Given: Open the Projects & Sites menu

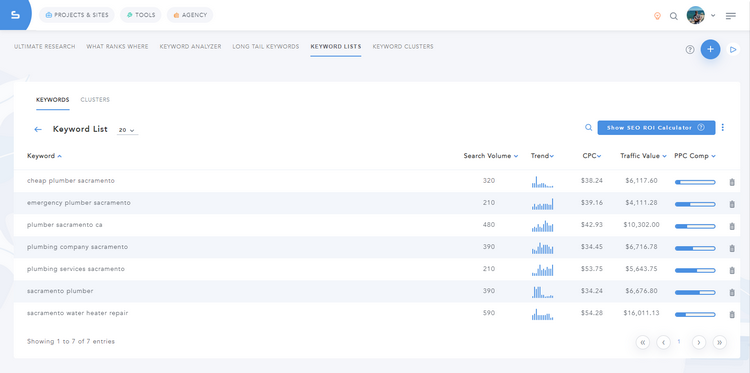Looking at the screenshot, I should (x=77, y=15).
